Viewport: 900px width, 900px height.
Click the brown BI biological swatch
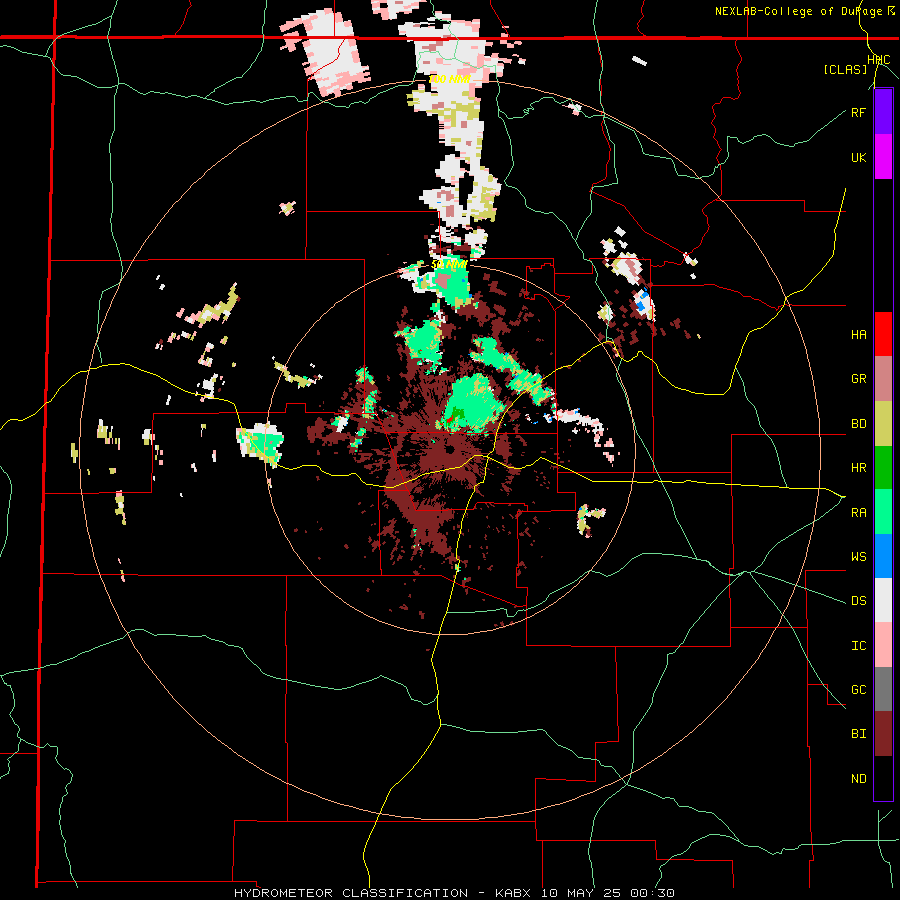pyautogui.click(x=883, y=734)
